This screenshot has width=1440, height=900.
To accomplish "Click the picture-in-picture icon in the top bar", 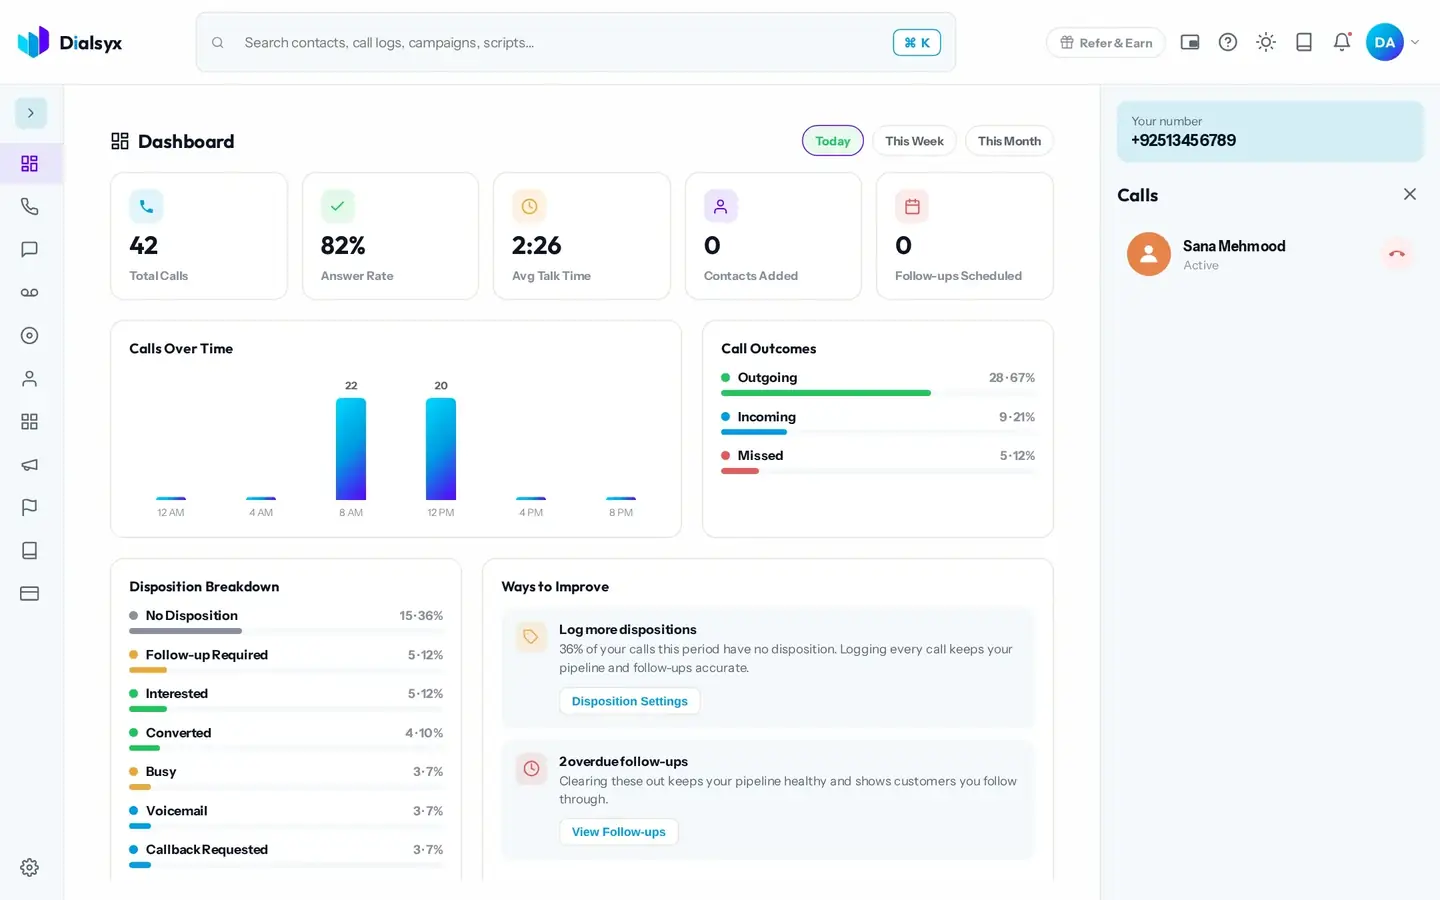I will [1190, 42].
